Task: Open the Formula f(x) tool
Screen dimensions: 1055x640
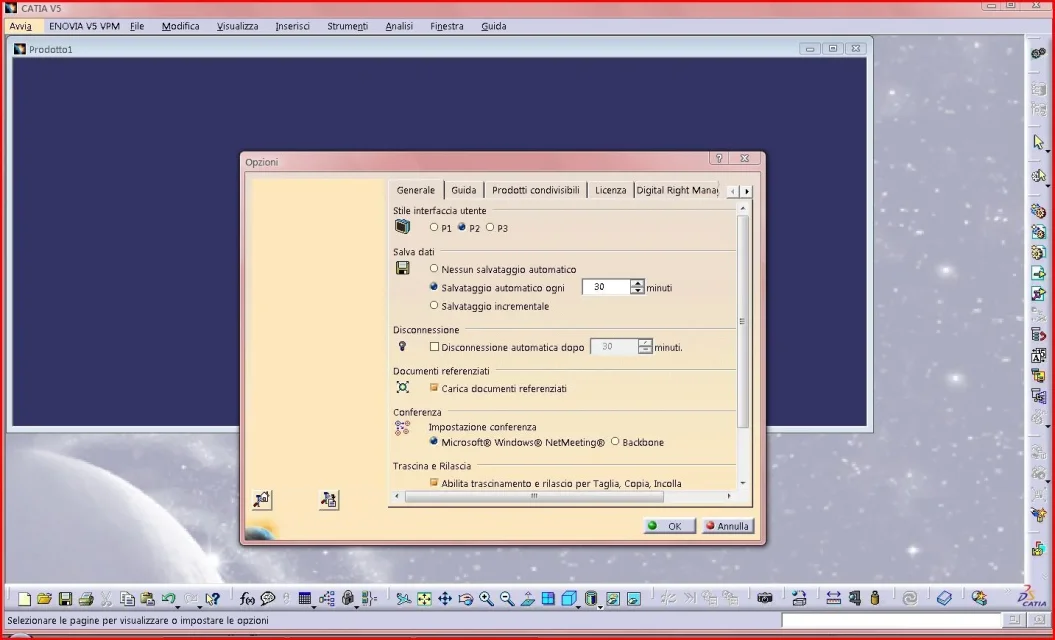Action: [x=247, y=599]
